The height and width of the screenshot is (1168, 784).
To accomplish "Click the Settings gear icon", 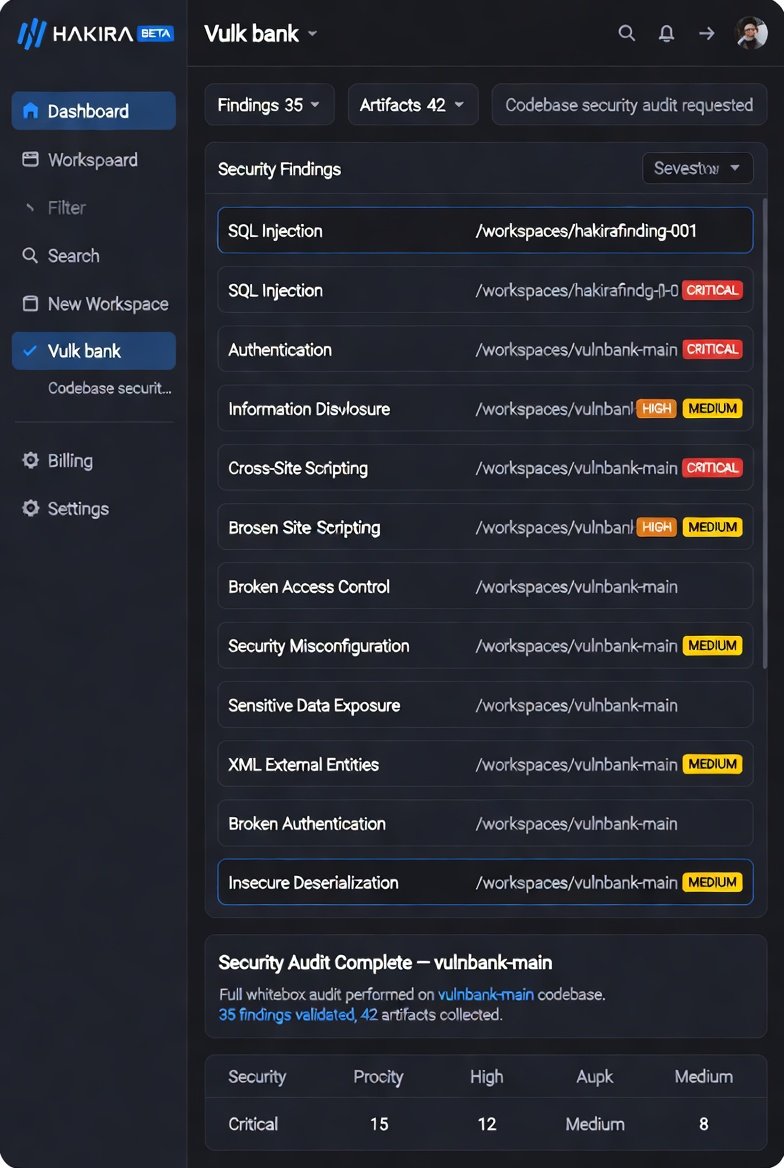I will click(31, 508).
